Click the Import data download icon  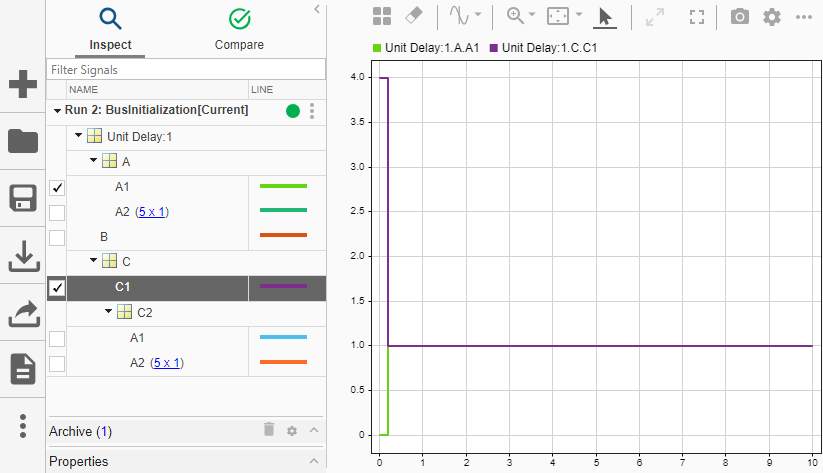pos(24,256)
